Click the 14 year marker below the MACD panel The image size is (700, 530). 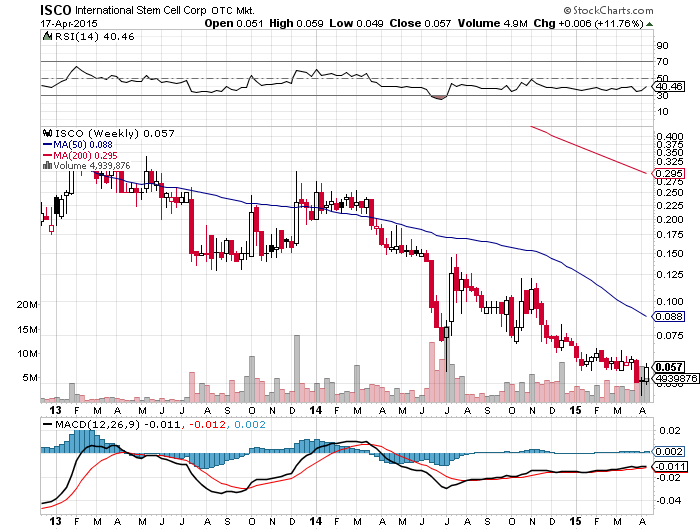click(316, 521)
